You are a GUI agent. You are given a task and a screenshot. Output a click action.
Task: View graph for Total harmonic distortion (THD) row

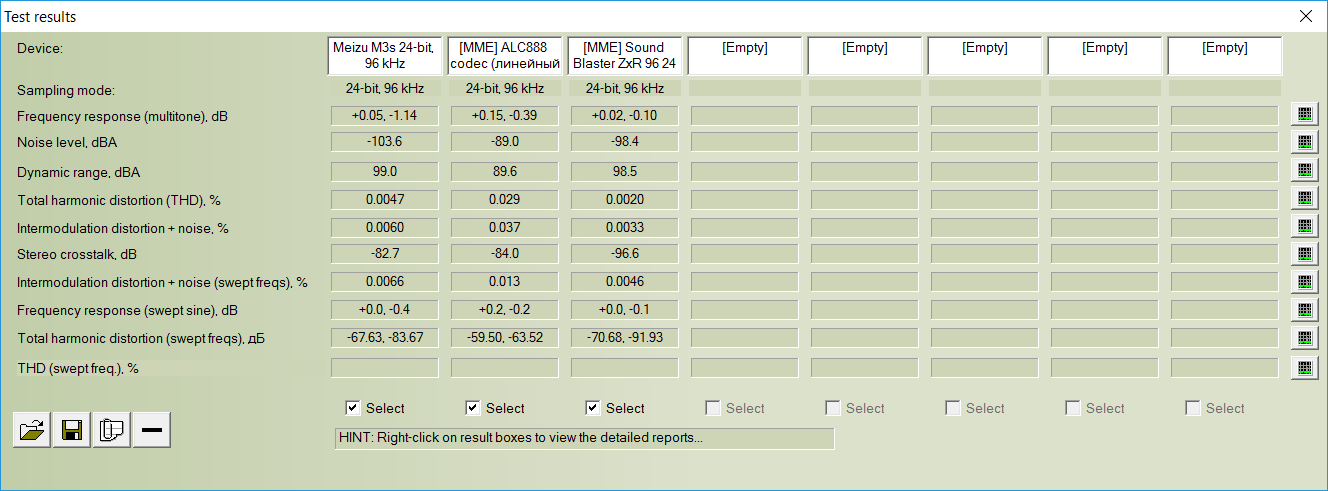click(x=1303, y=198)
